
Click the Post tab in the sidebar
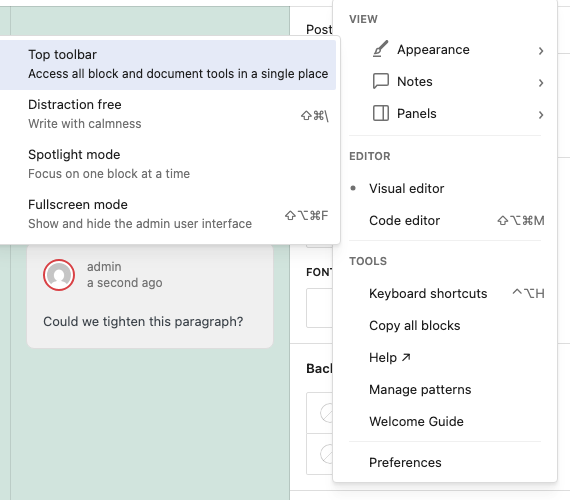(319, 29)
